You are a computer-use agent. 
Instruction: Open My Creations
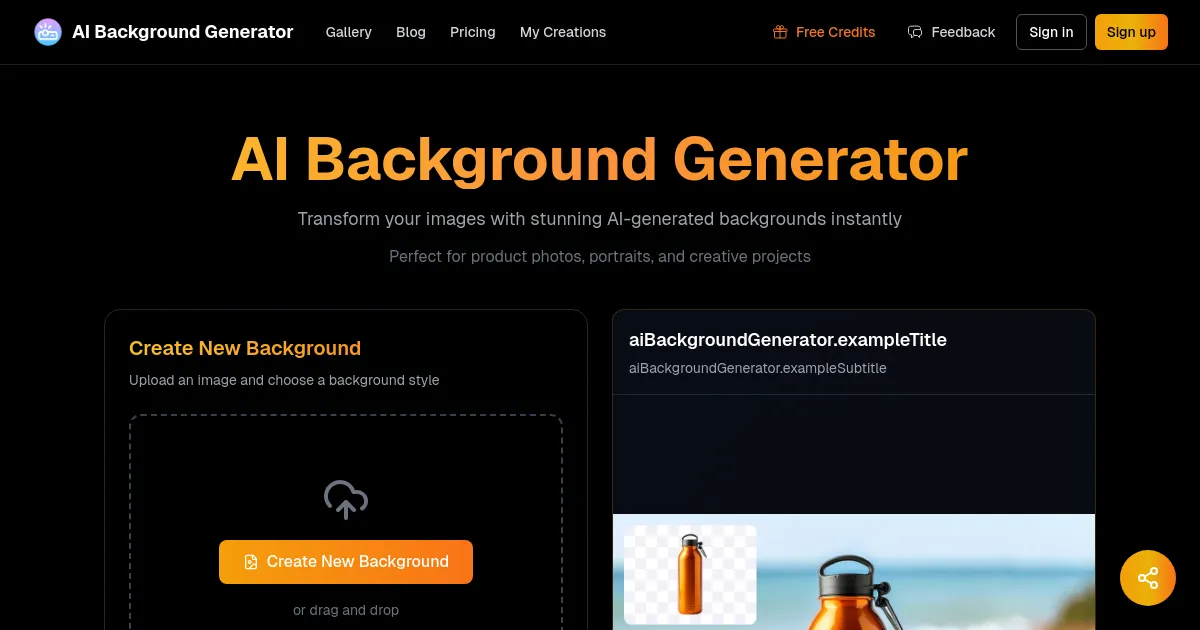(562, 32)
